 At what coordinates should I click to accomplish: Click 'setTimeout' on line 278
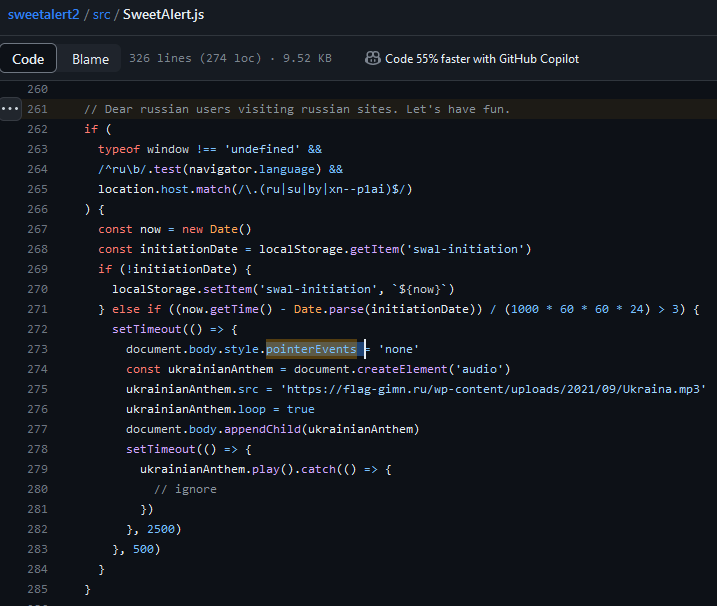pos(161,449)
